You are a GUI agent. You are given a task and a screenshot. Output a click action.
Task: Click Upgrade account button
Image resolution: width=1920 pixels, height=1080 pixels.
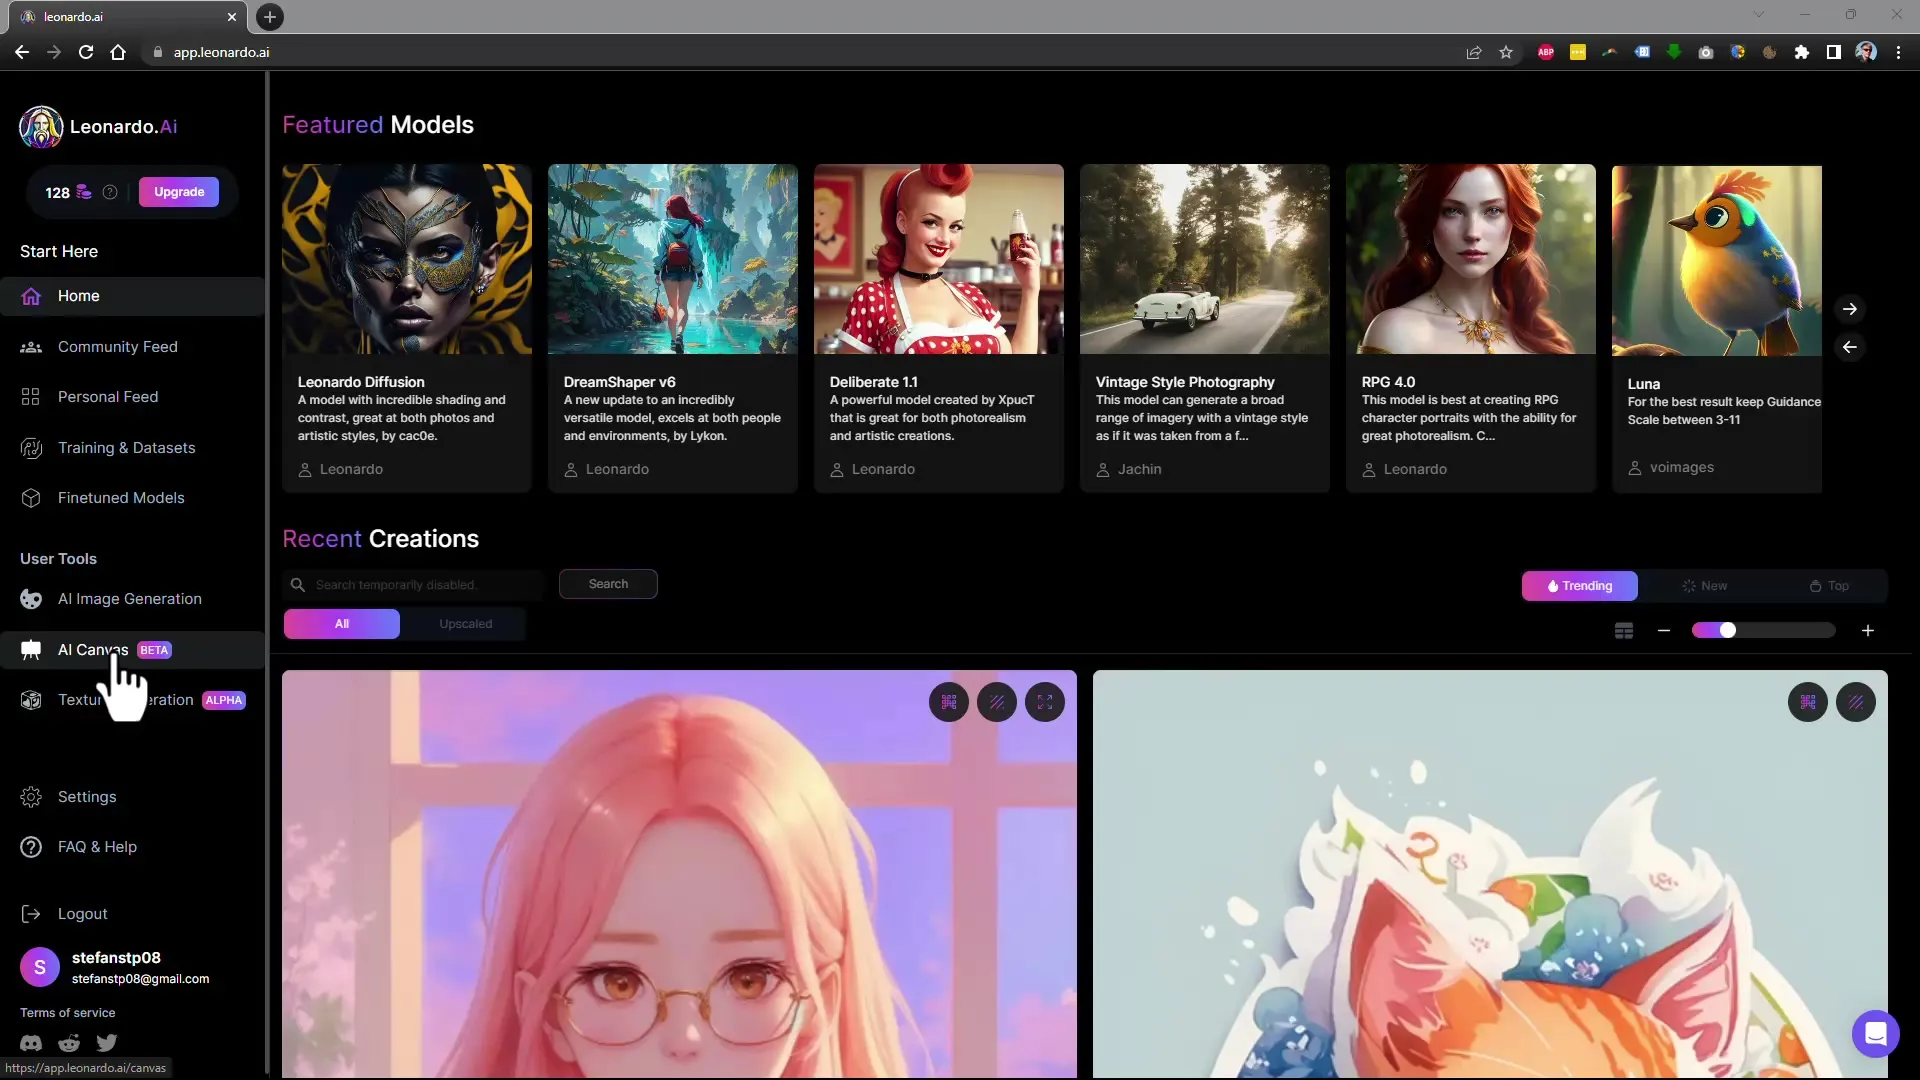[178, 191]
